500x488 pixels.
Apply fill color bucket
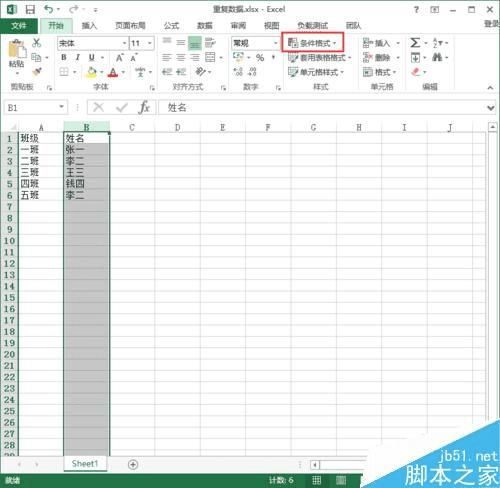[92, 72]
